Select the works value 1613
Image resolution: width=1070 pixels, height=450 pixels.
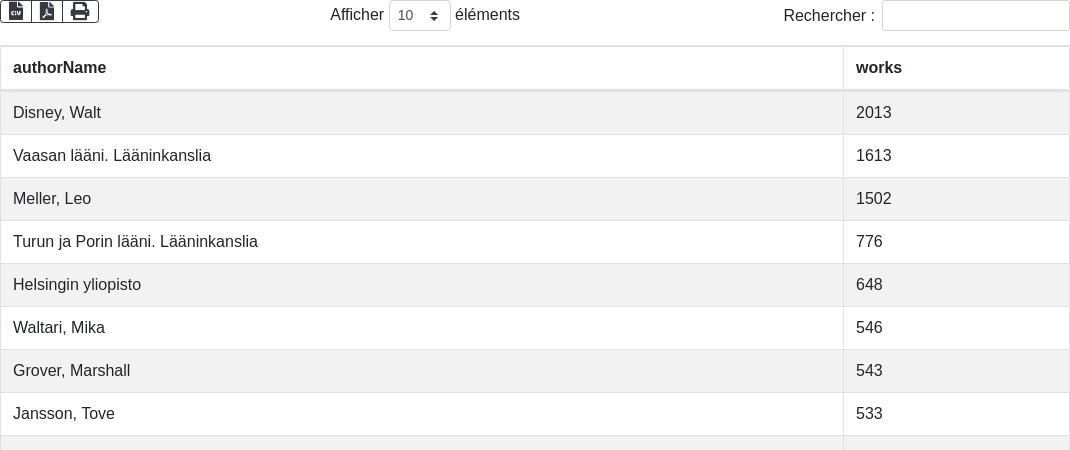tap(873, 156)
